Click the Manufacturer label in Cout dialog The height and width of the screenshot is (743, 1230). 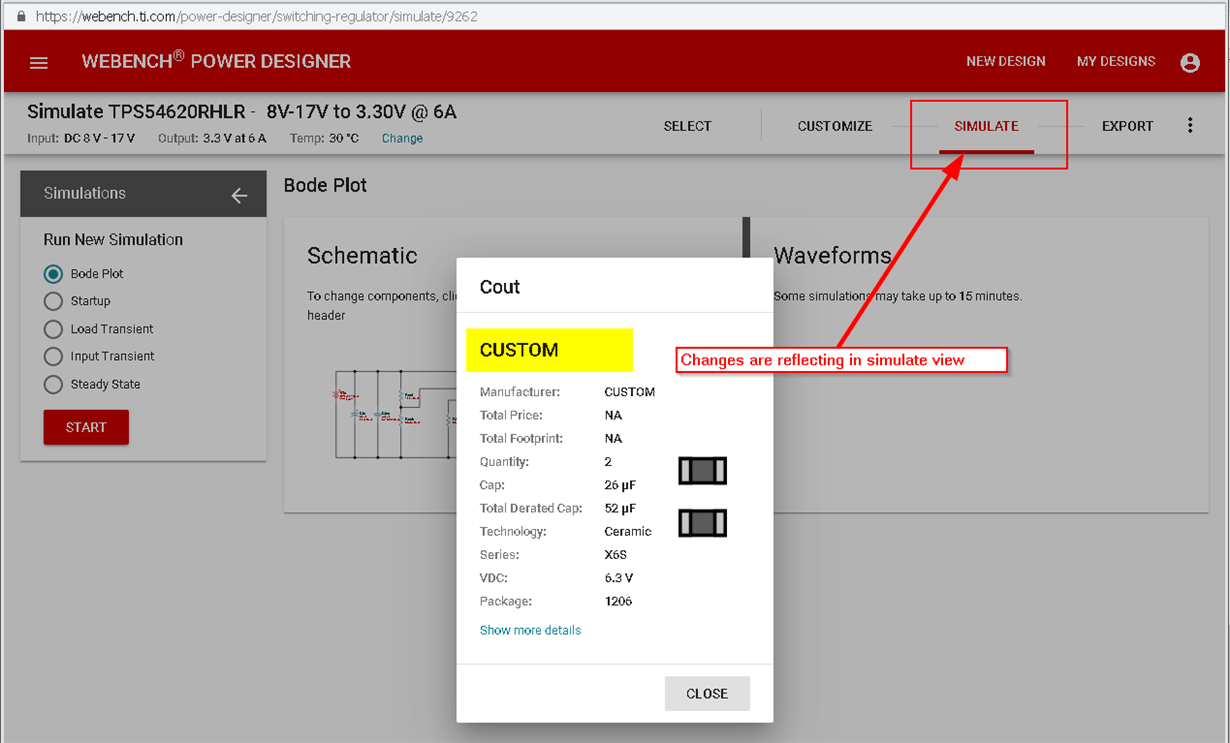click(520, 392)
